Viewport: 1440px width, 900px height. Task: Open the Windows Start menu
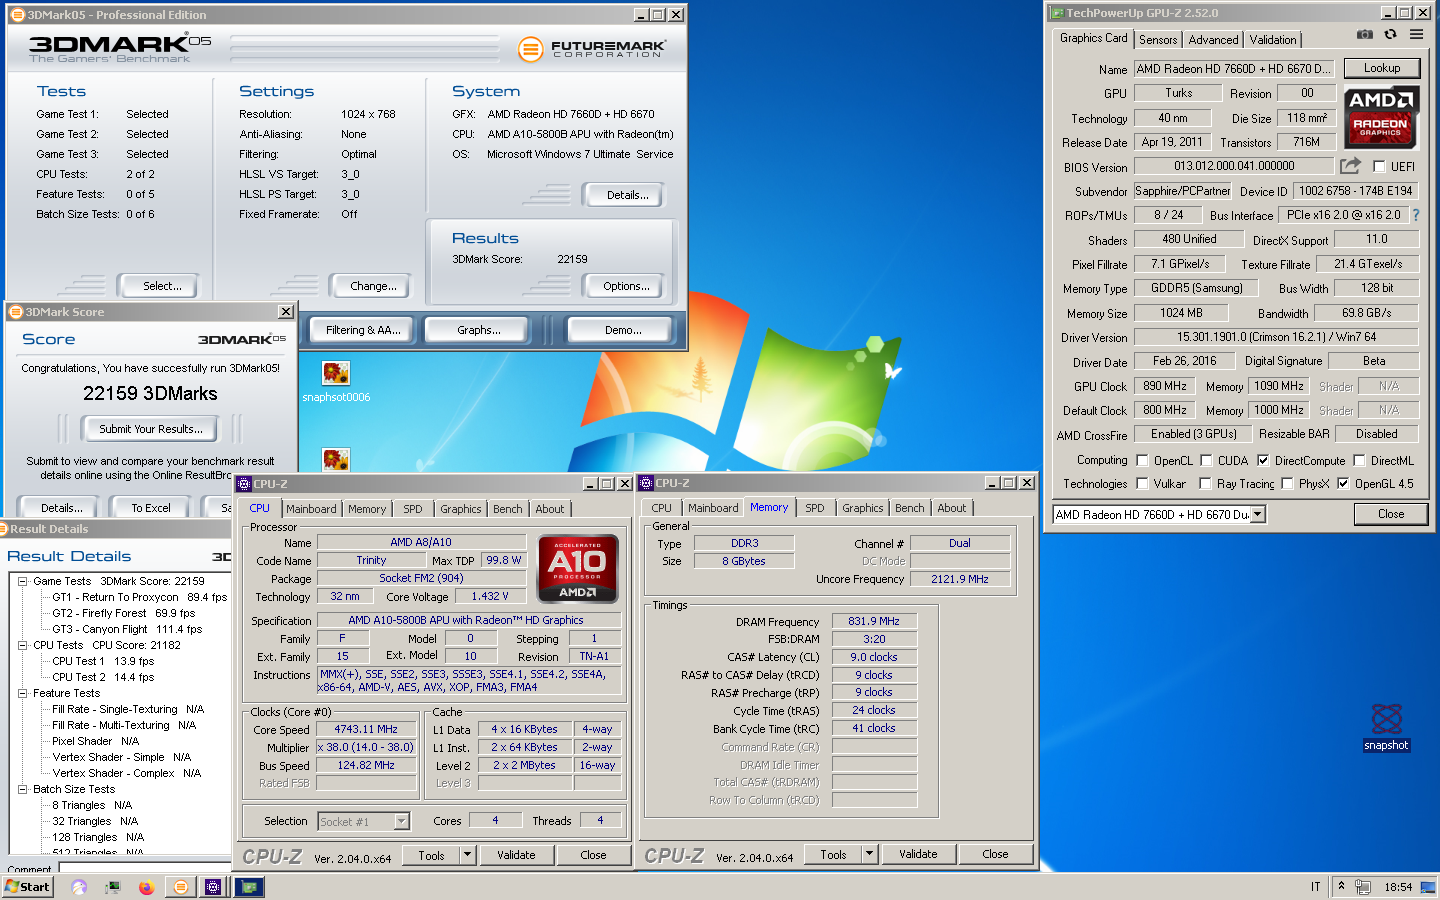(27, 886)
